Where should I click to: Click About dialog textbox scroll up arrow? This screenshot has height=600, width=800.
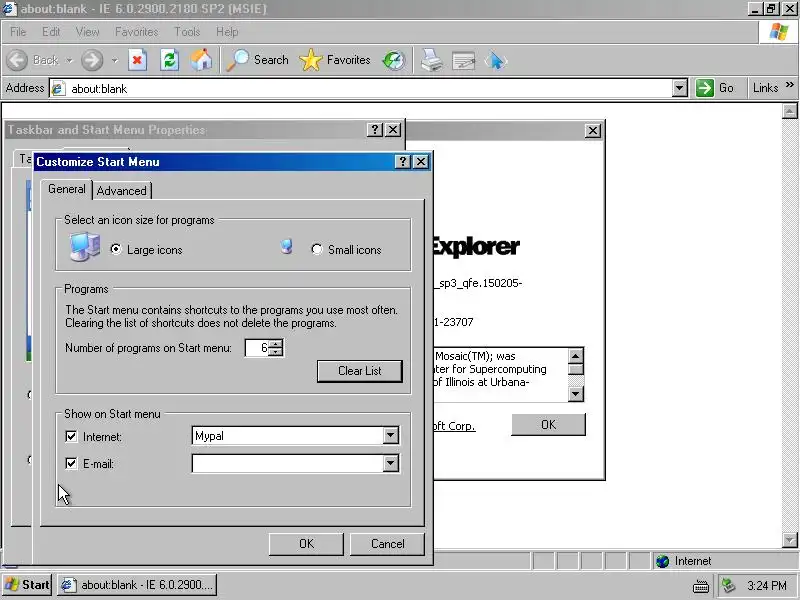tap(576, 356)
